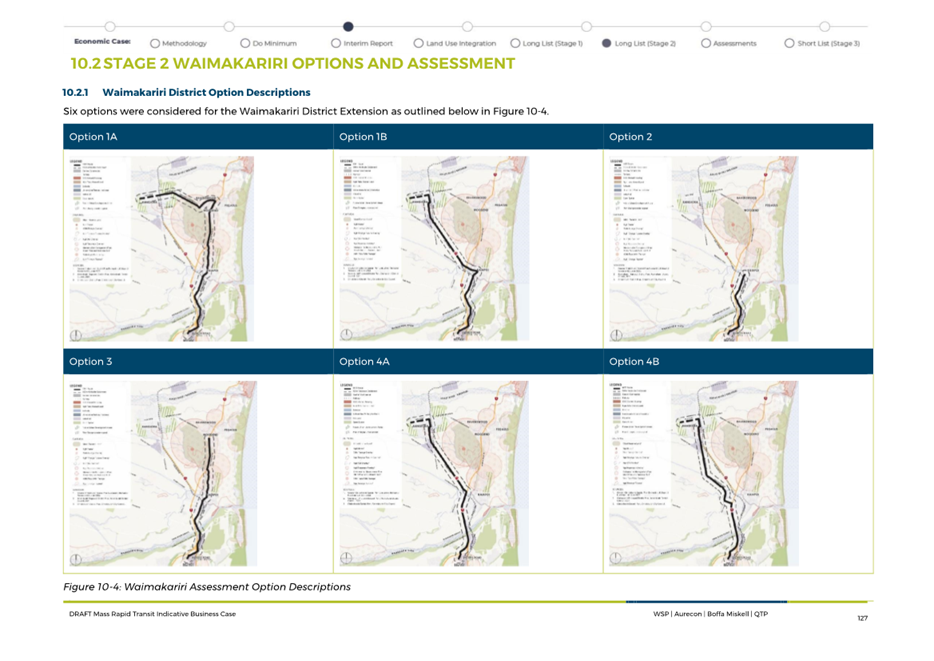Click north compass icon on Option 1B map
Image resolution: width=934 pixels, height=661 pixels.
[346, 335]
